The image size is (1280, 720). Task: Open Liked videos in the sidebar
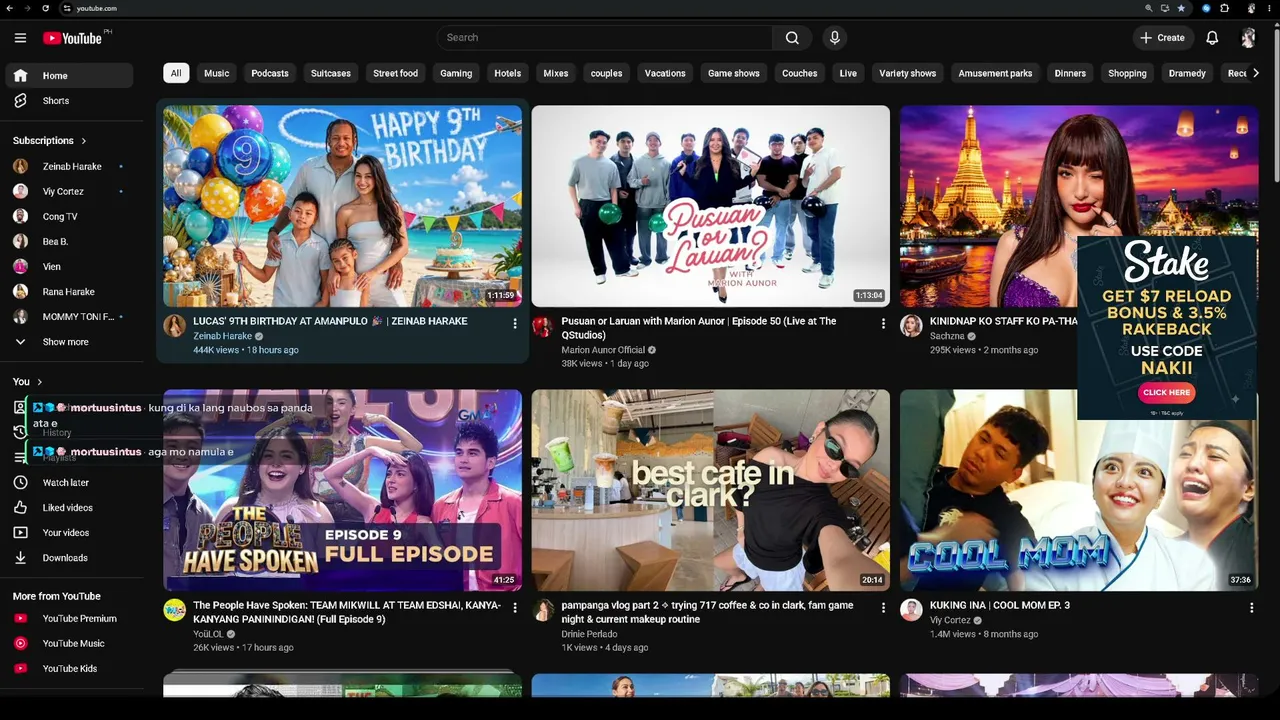tap(69, 508)
